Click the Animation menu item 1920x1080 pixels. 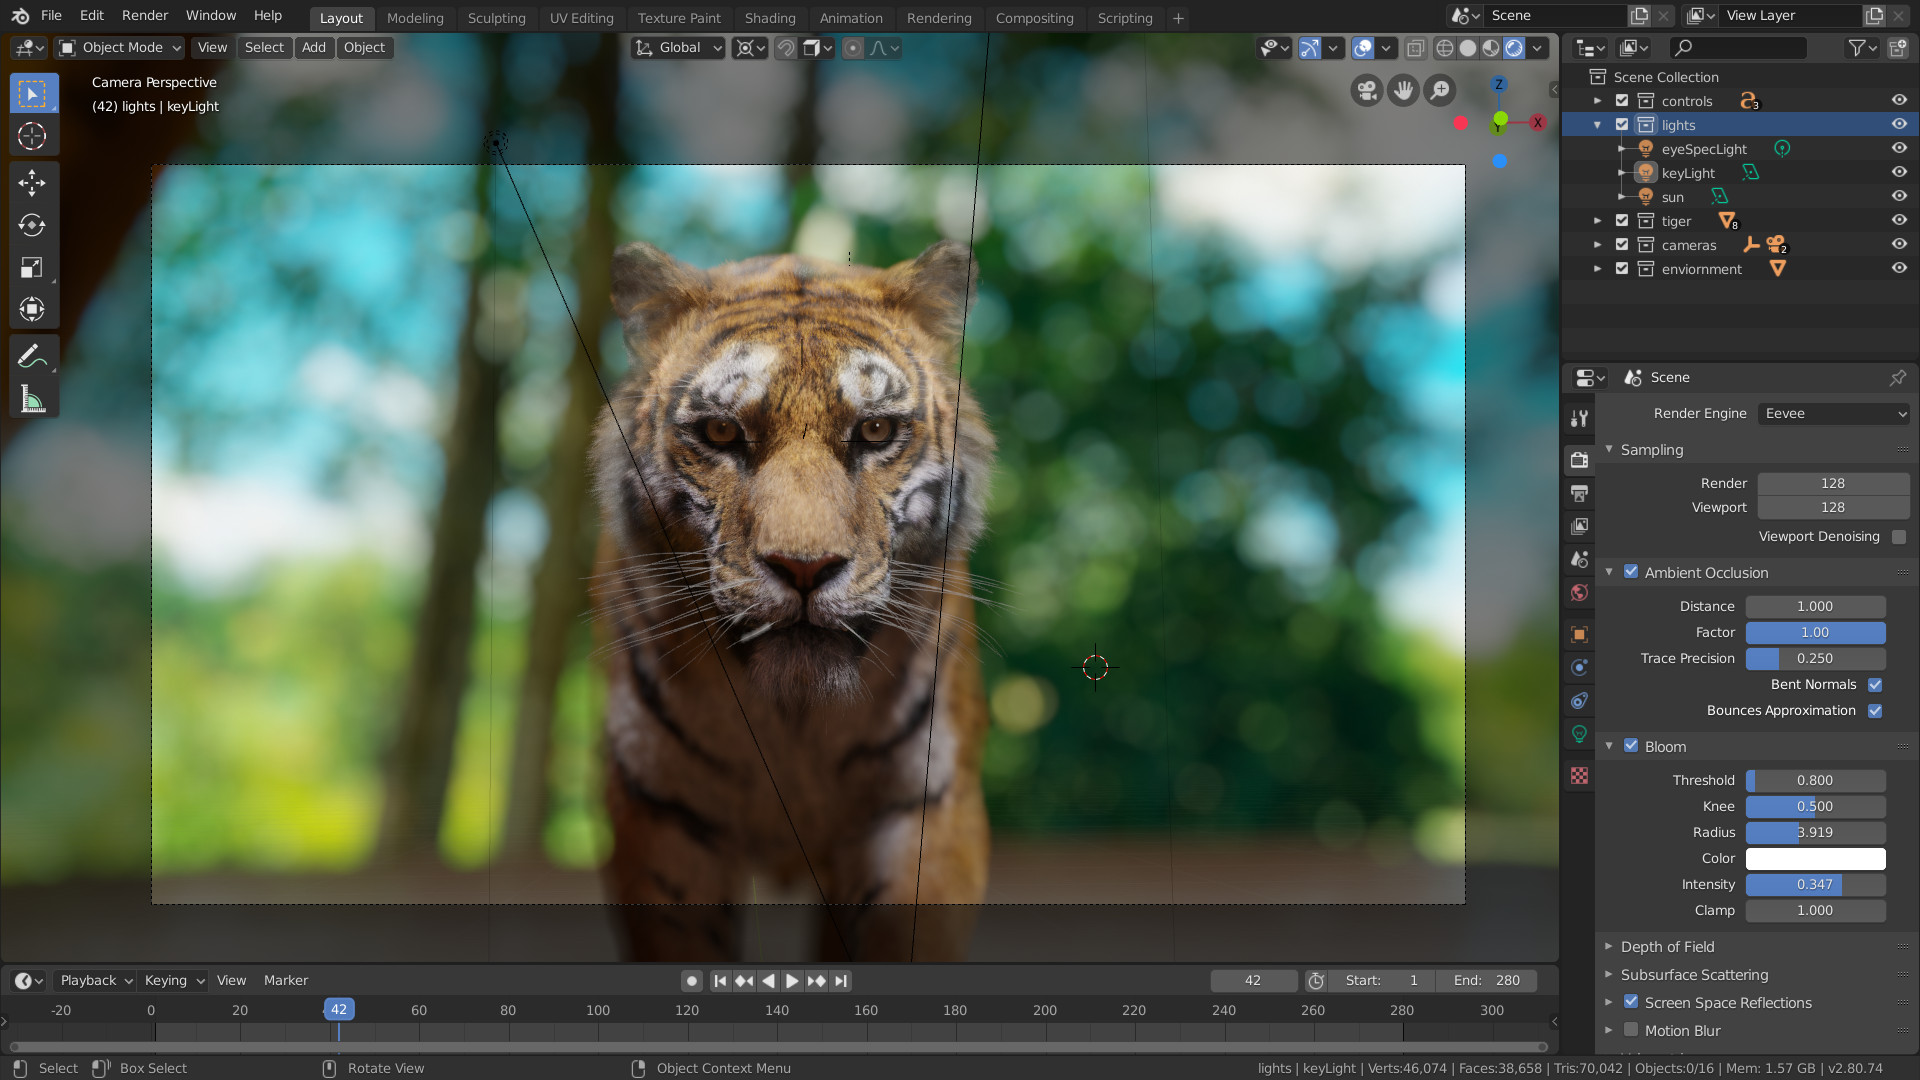[x=851, y=17]
